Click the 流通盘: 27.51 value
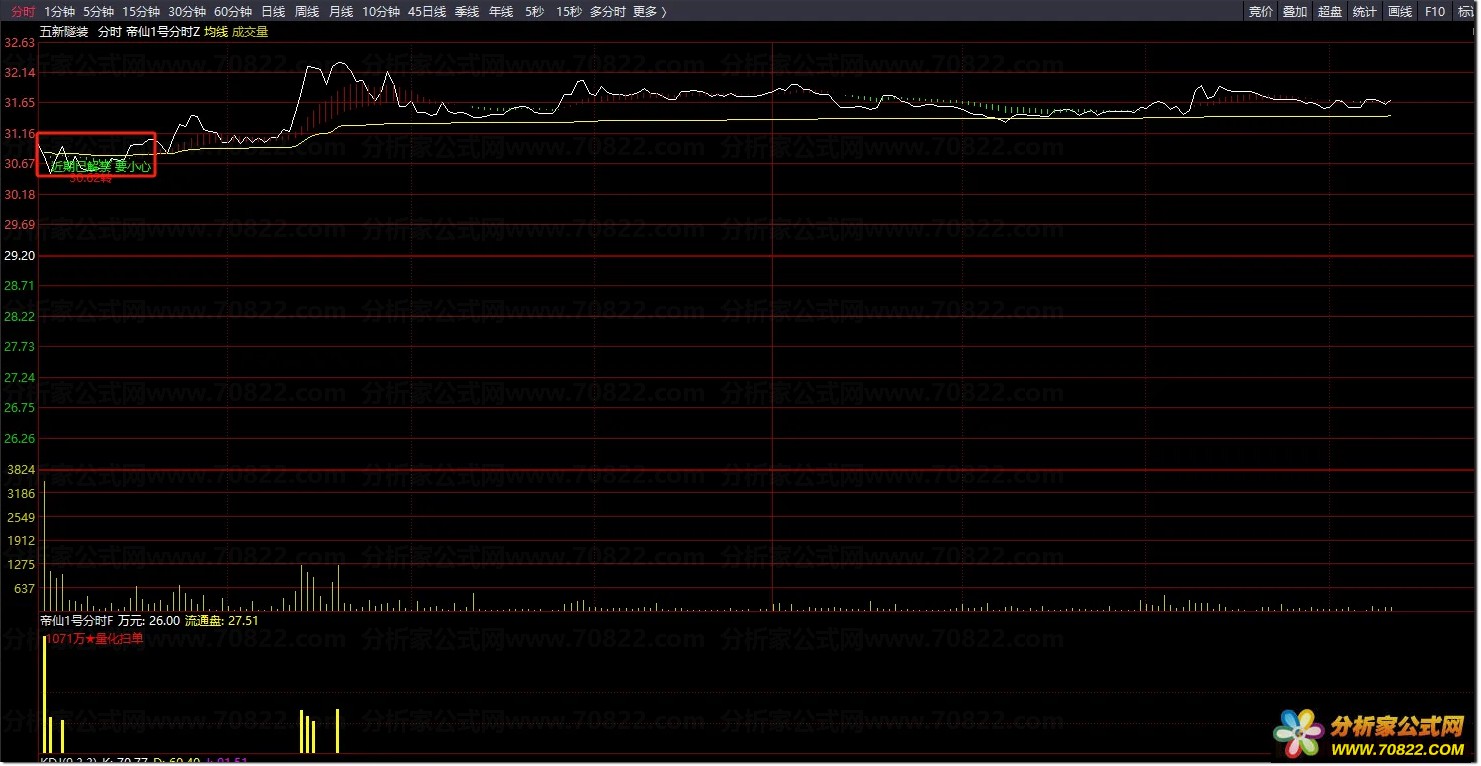This screenshot has height=766, width=1481. [222, 621]
